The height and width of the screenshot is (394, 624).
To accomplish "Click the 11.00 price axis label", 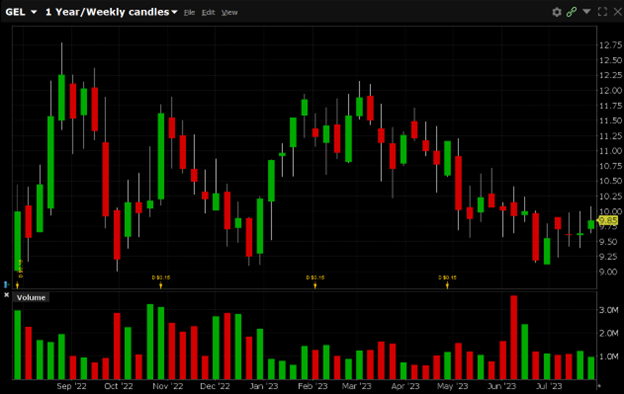I will [x=610, y=151].
